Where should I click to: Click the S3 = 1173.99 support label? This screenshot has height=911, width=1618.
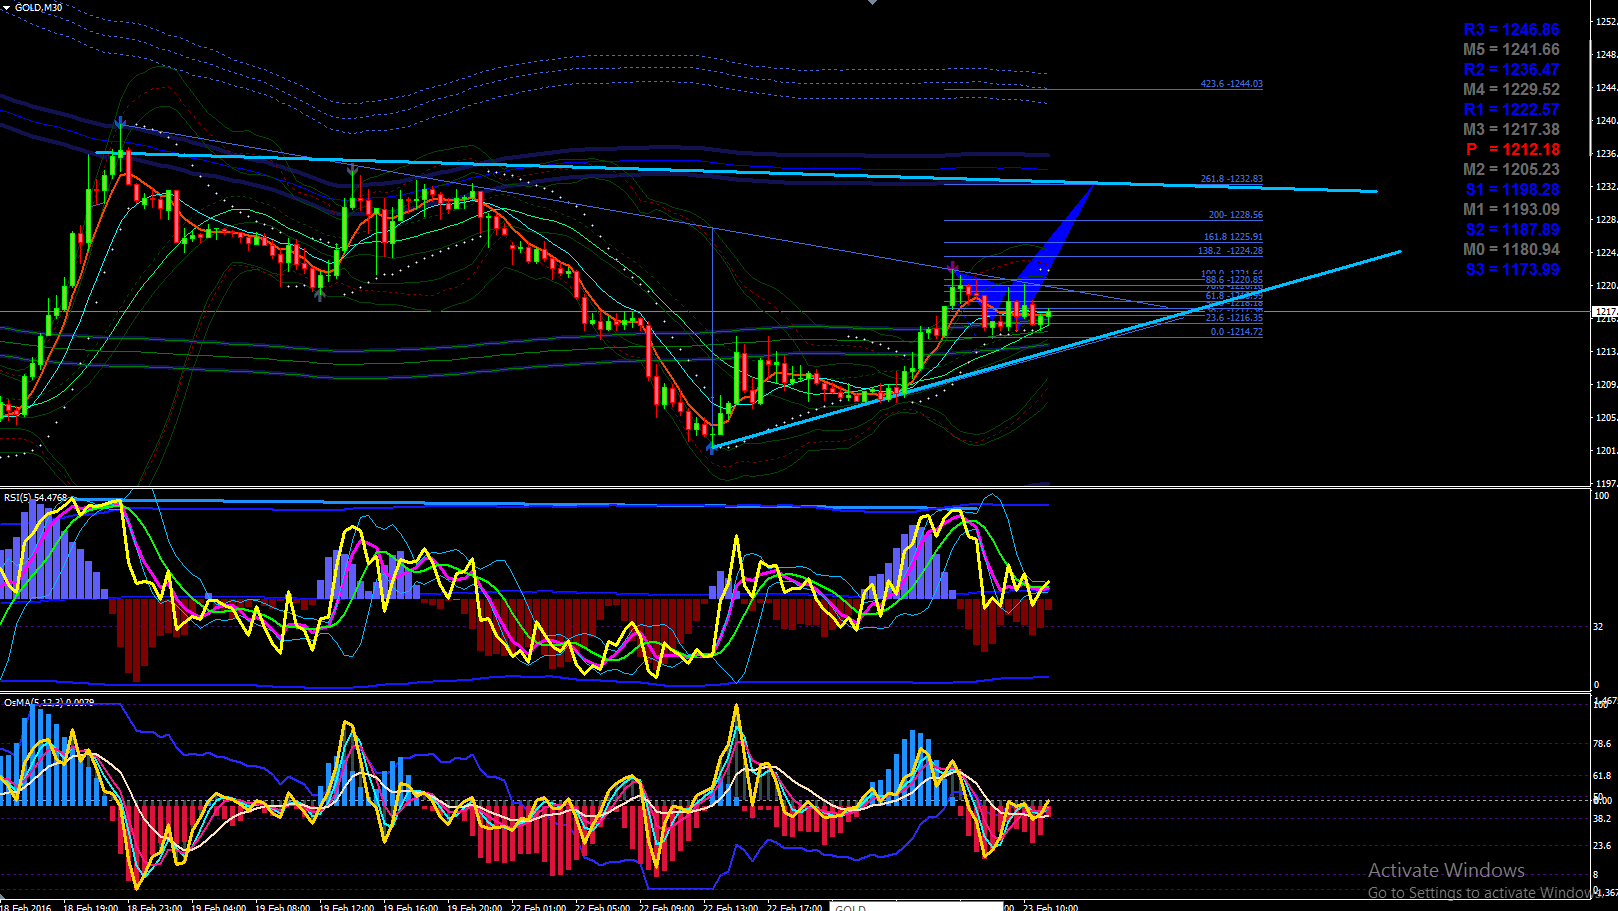pyautogui.click(x=1512, y=270)
